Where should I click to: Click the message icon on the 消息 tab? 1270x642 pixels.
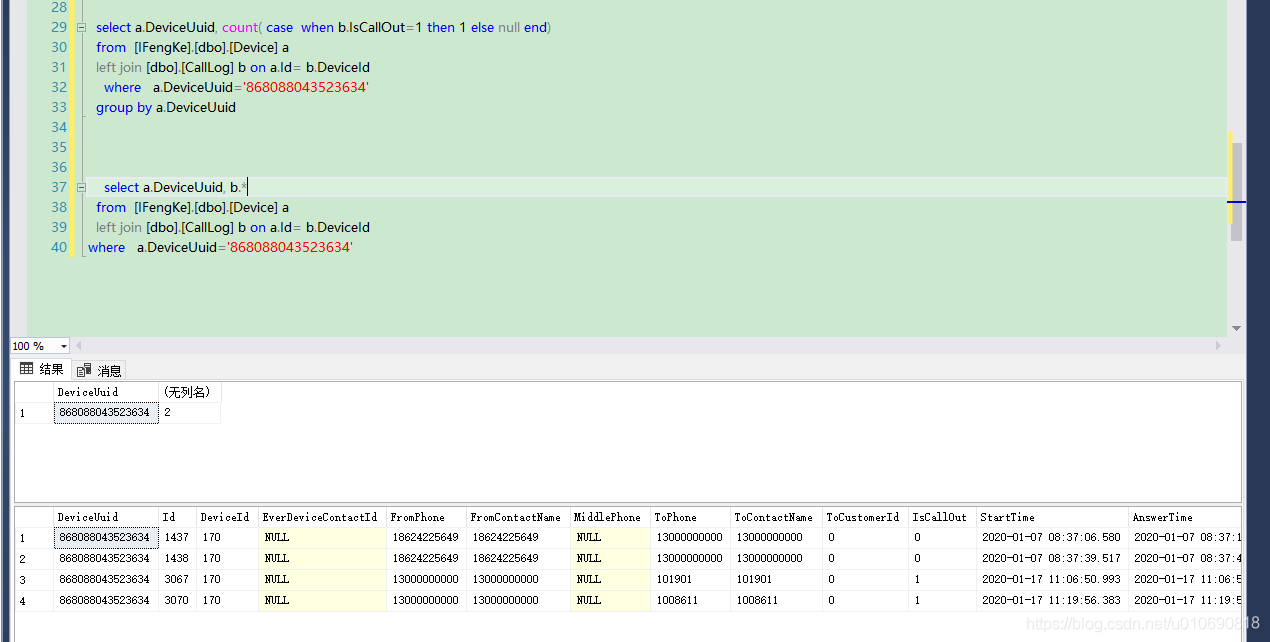(84, 368)
